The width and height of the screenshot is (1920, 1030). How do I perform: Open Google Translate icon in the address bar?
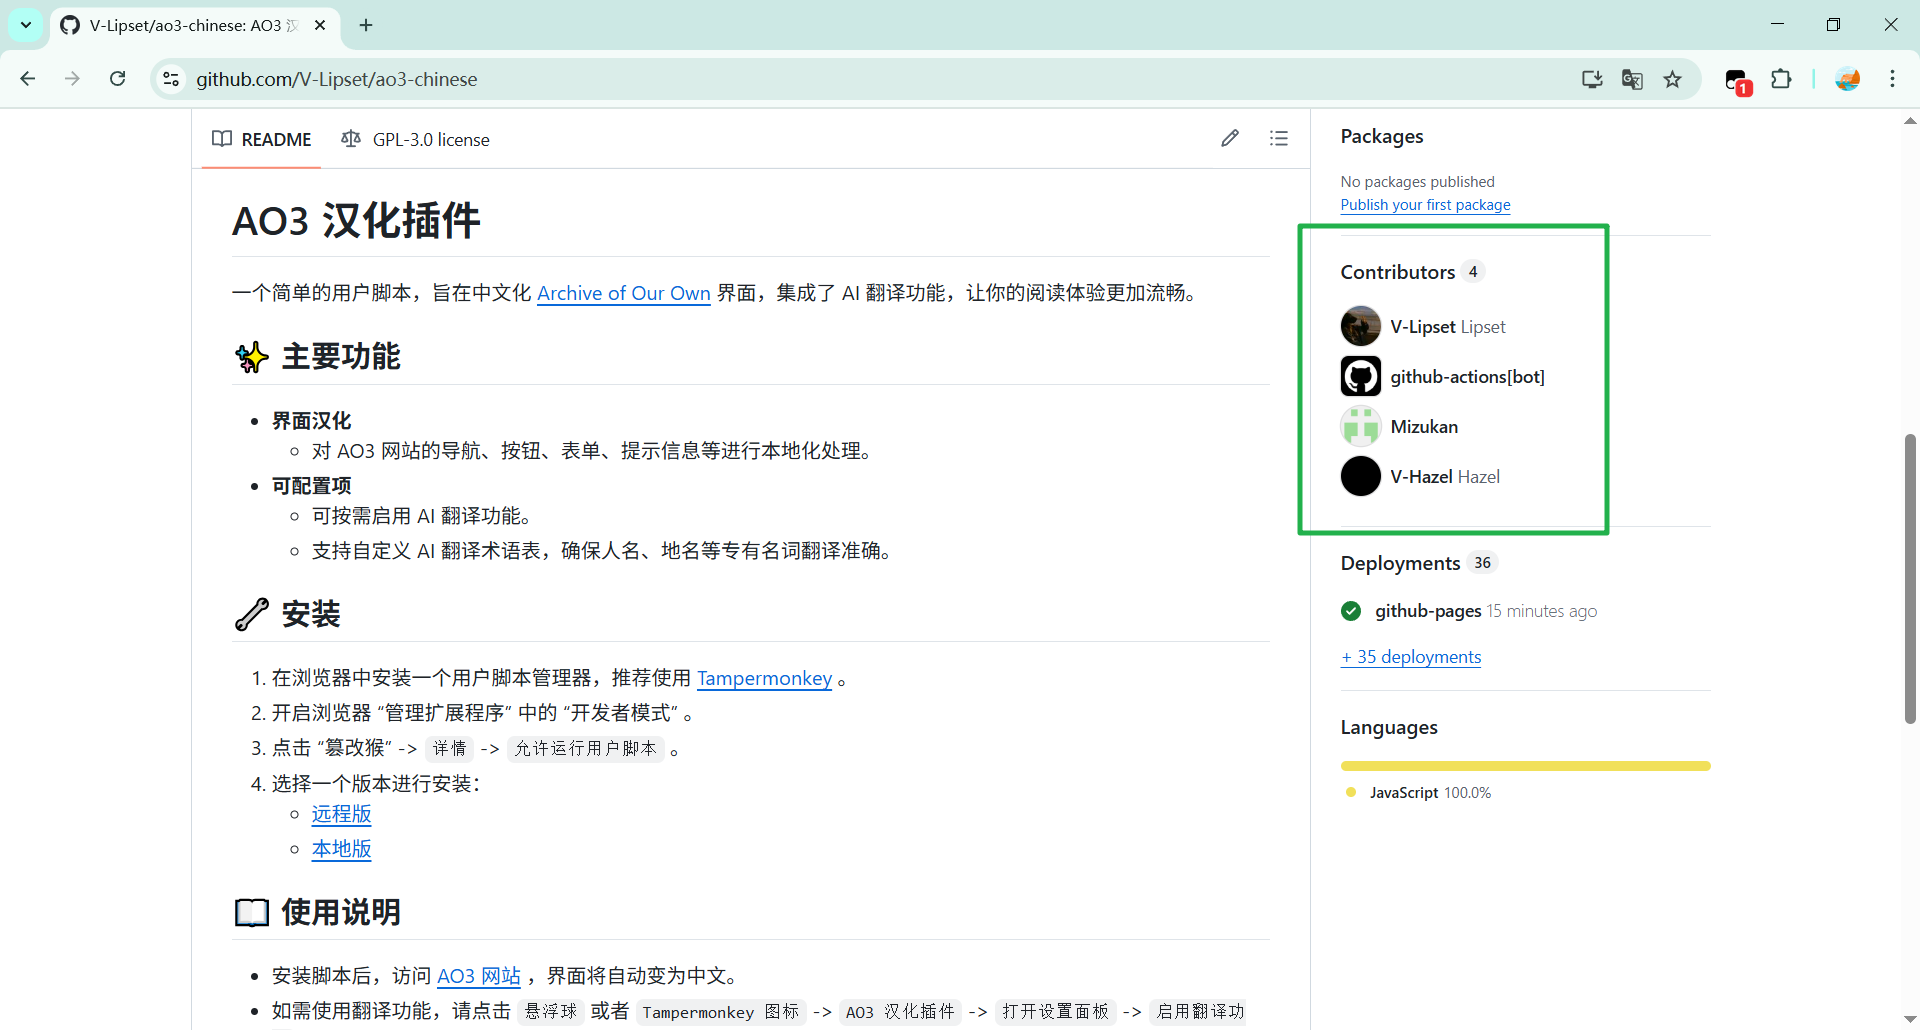tap(1632, 79)
